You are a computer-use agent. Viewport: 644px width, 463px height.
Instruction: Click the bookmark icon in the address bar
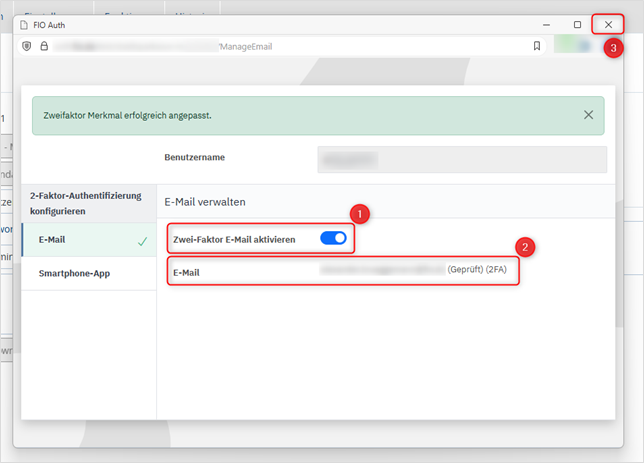click(537, 46)
